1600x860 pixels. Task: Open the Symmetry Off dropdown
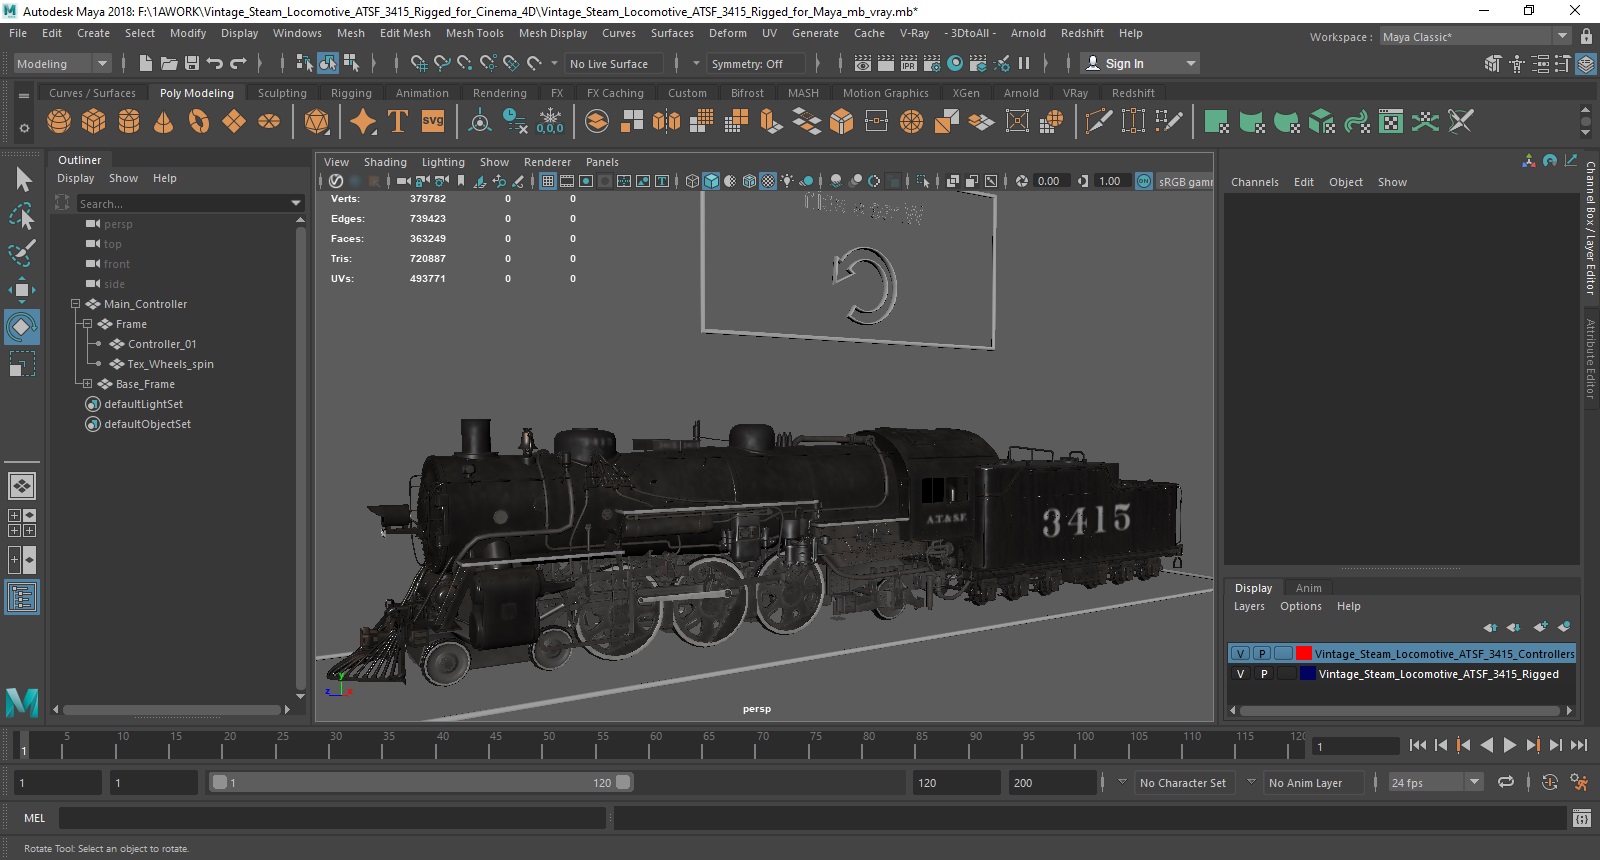[756, 63]
